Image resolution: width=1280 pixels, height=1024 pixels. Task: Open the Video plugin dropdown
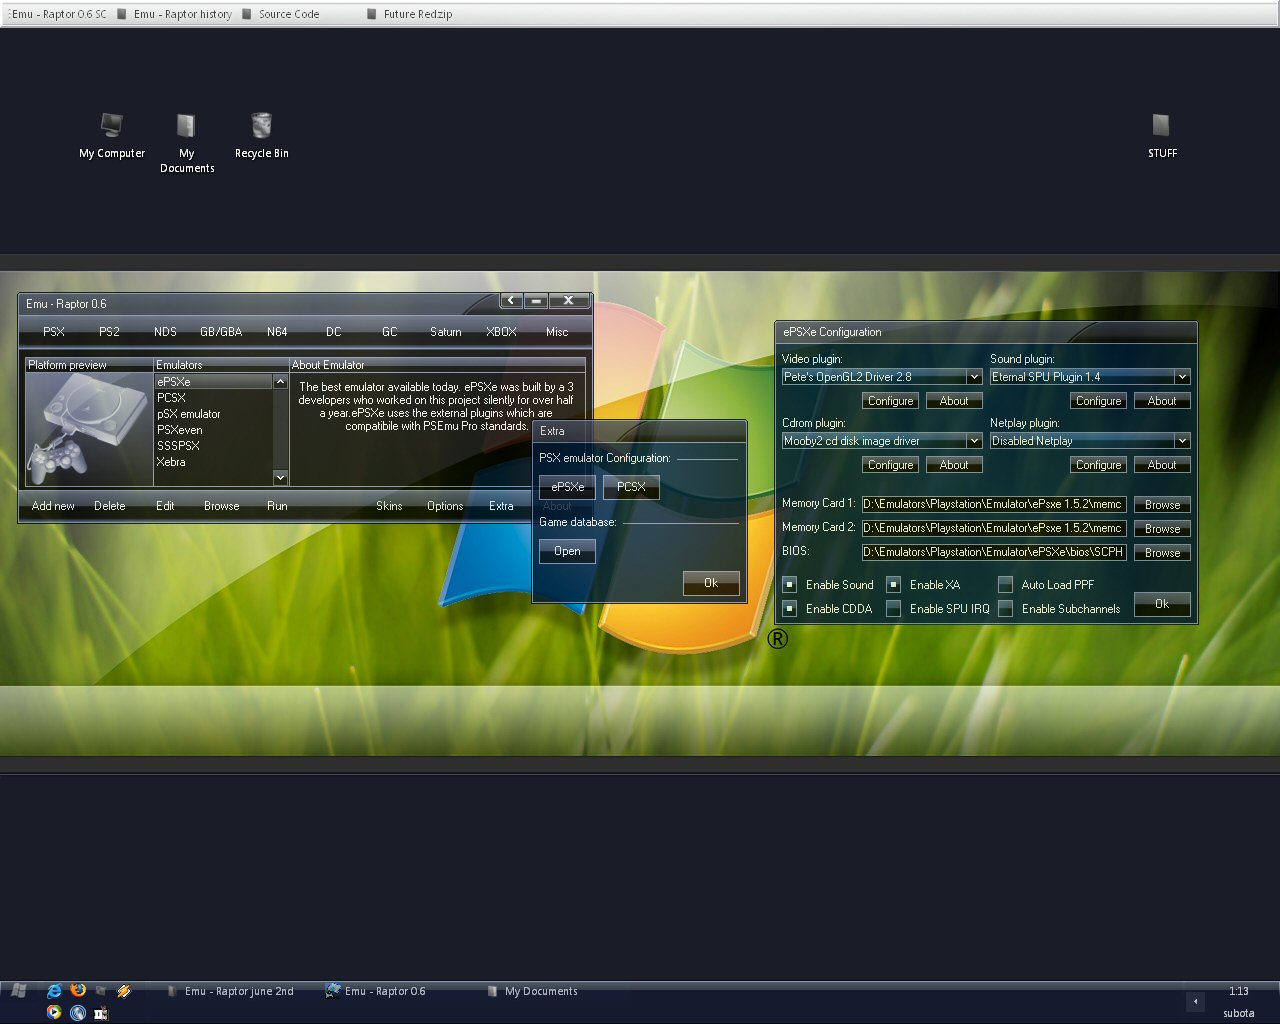pos(974,377)
